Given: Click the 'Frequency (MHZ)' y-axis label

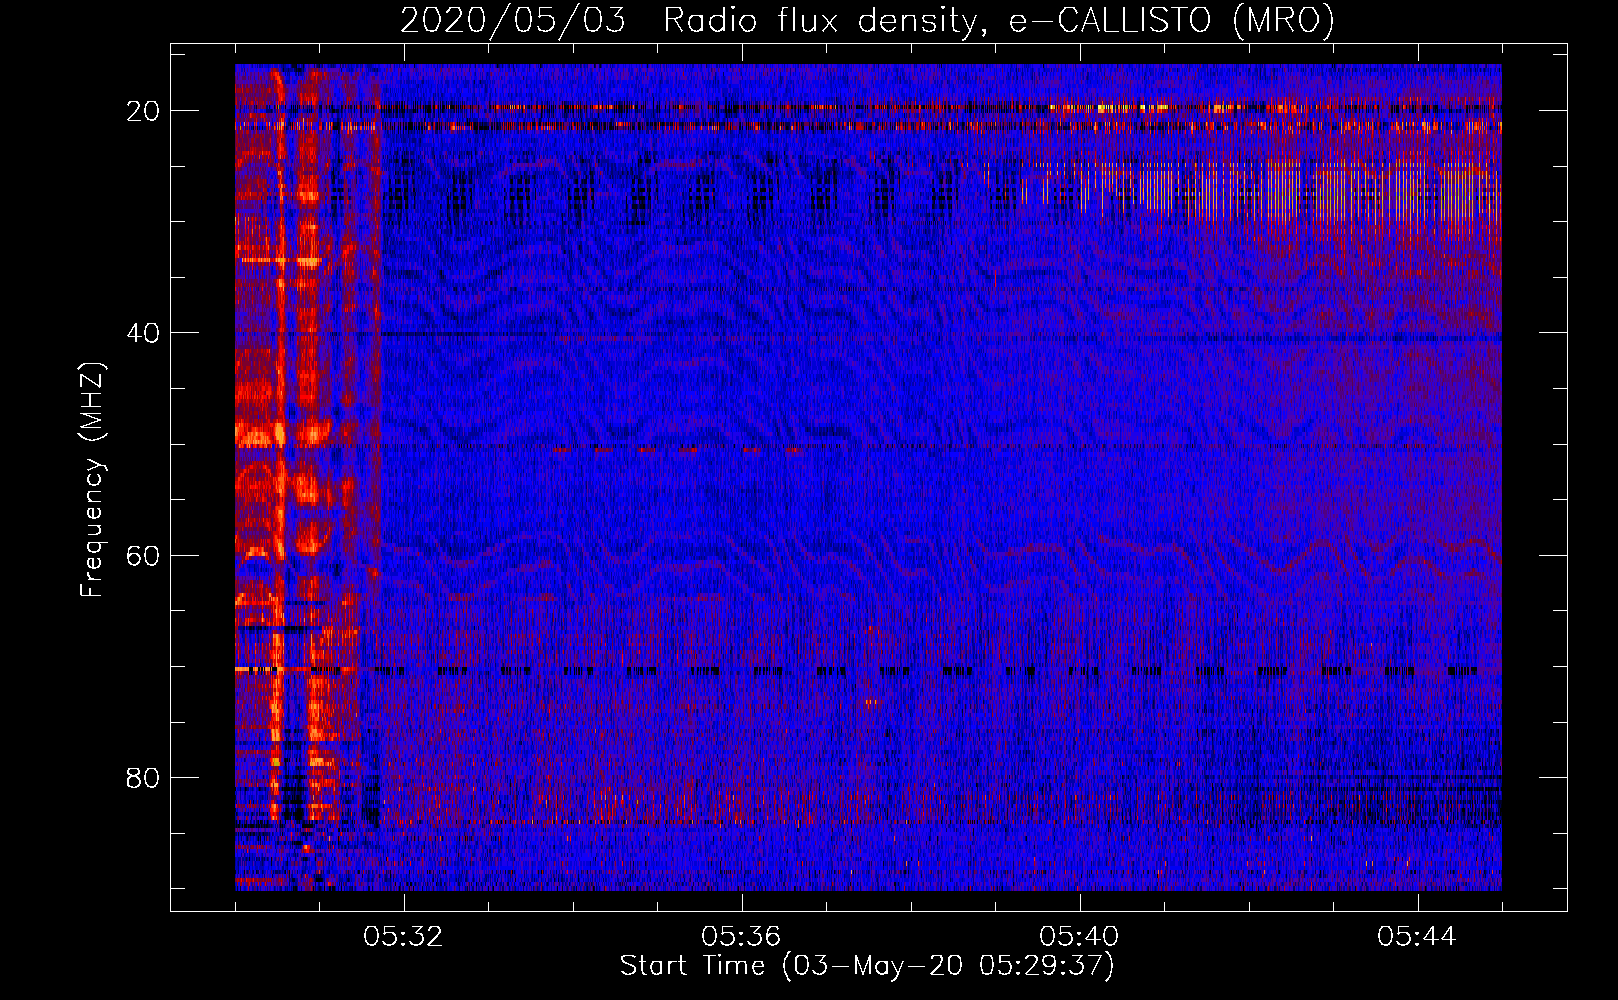Looking at the screenshot, I should tap(92, 480).
